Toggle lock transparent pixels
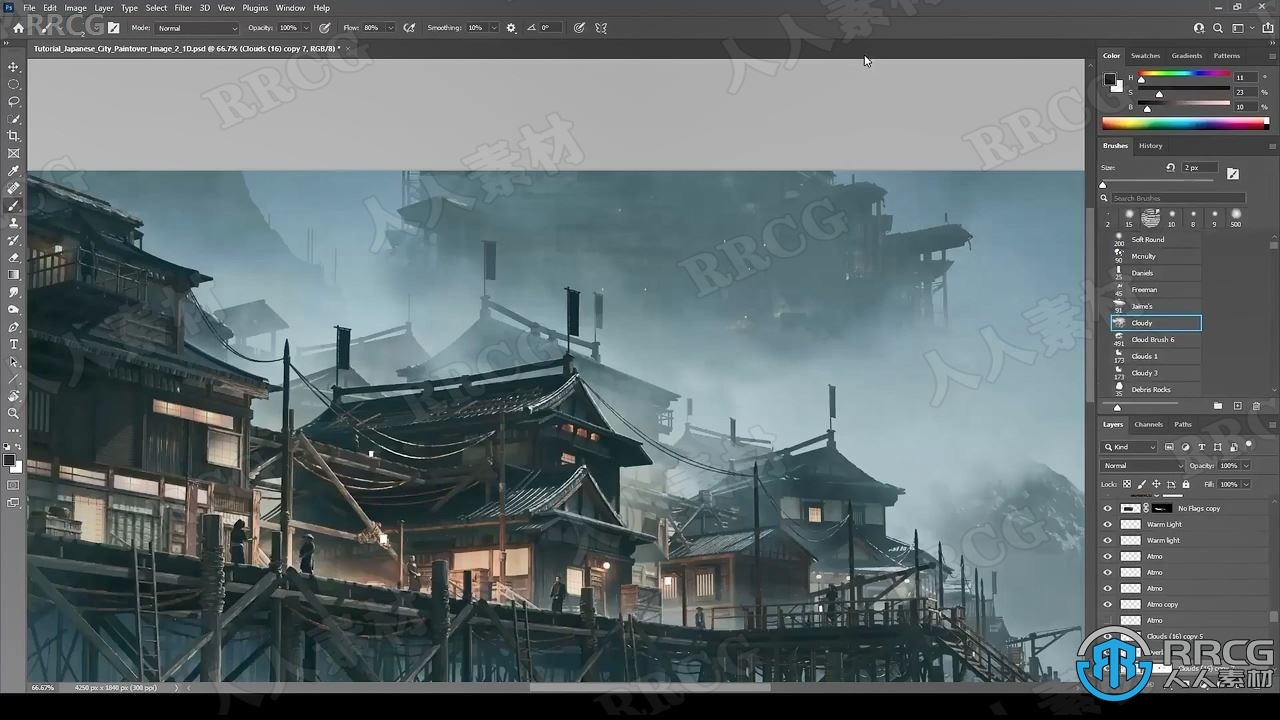Image resolution: width=1280 pixels, height=720 pixels. click(1127, 484)
